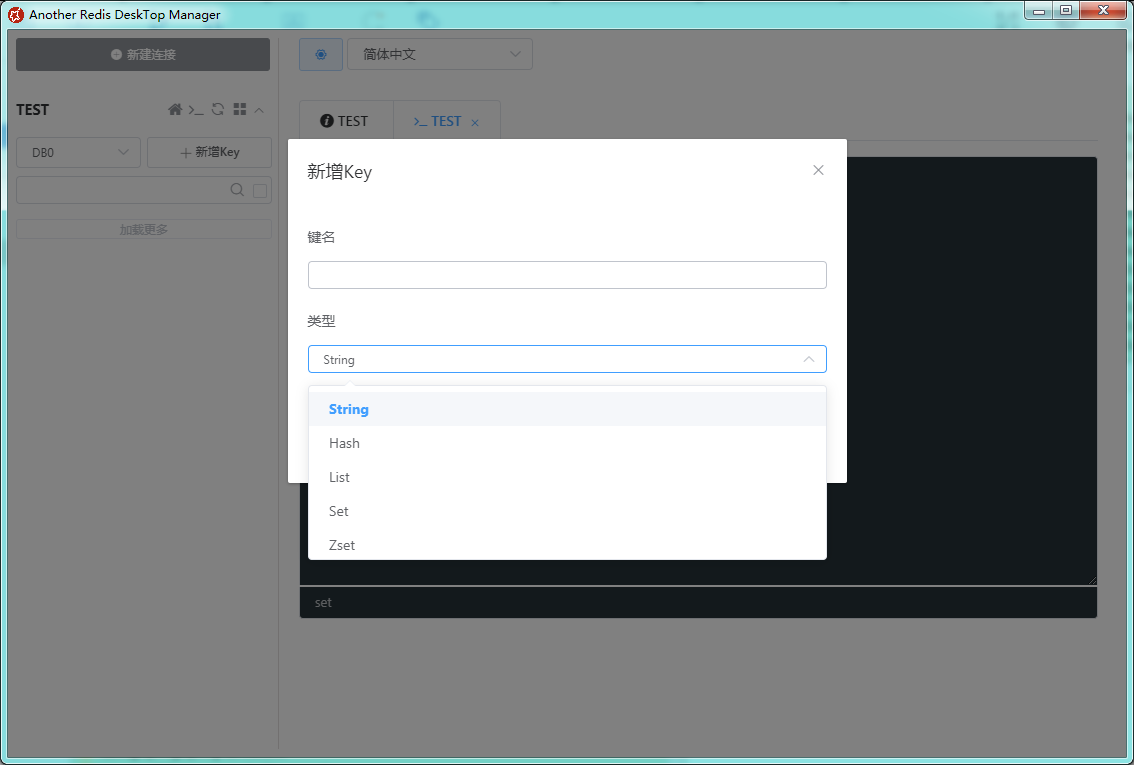The image size is (1134, 765).
Task: Select String from the type list
Action: (567, 409)
